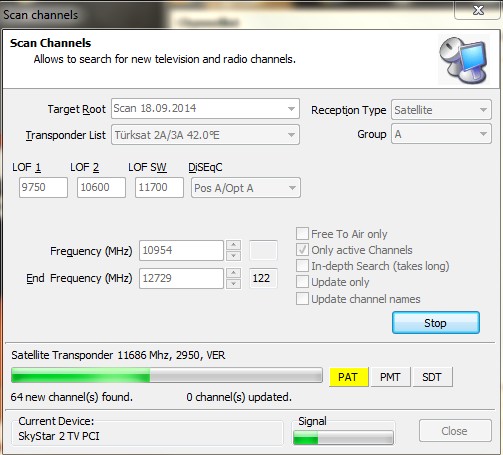The height and width of the screenshot is (455, 503).
Task: Click the SDT indicator box
Action: click(432, 377)
